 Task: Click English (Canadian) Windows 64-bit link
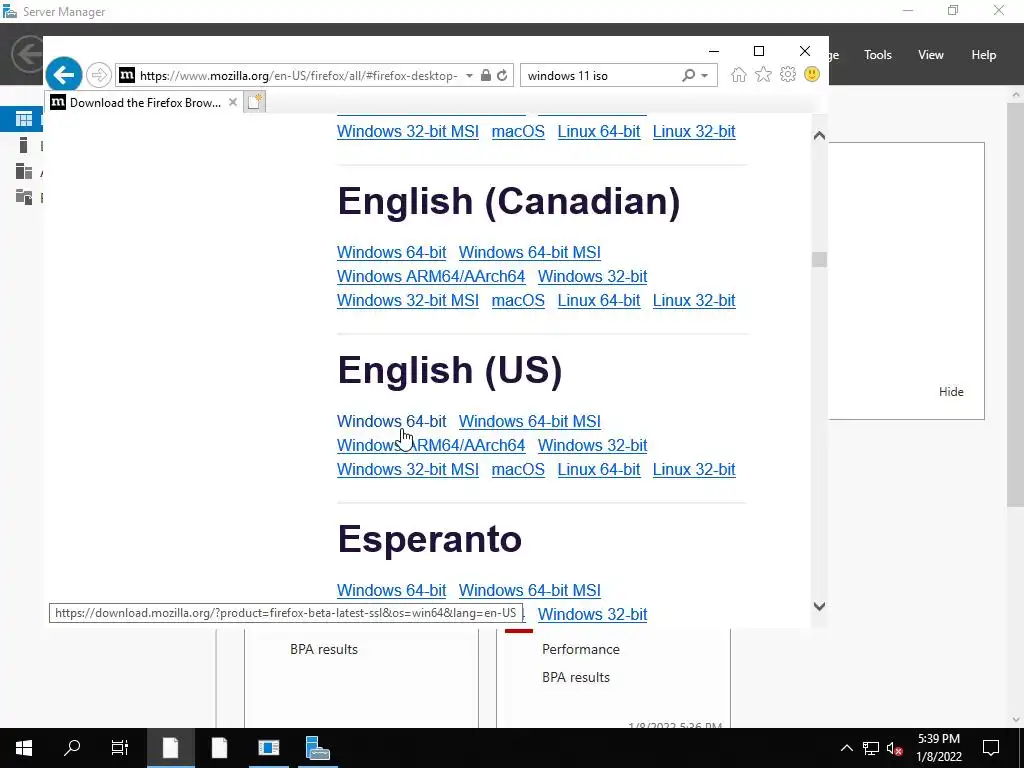pos(391,252)
